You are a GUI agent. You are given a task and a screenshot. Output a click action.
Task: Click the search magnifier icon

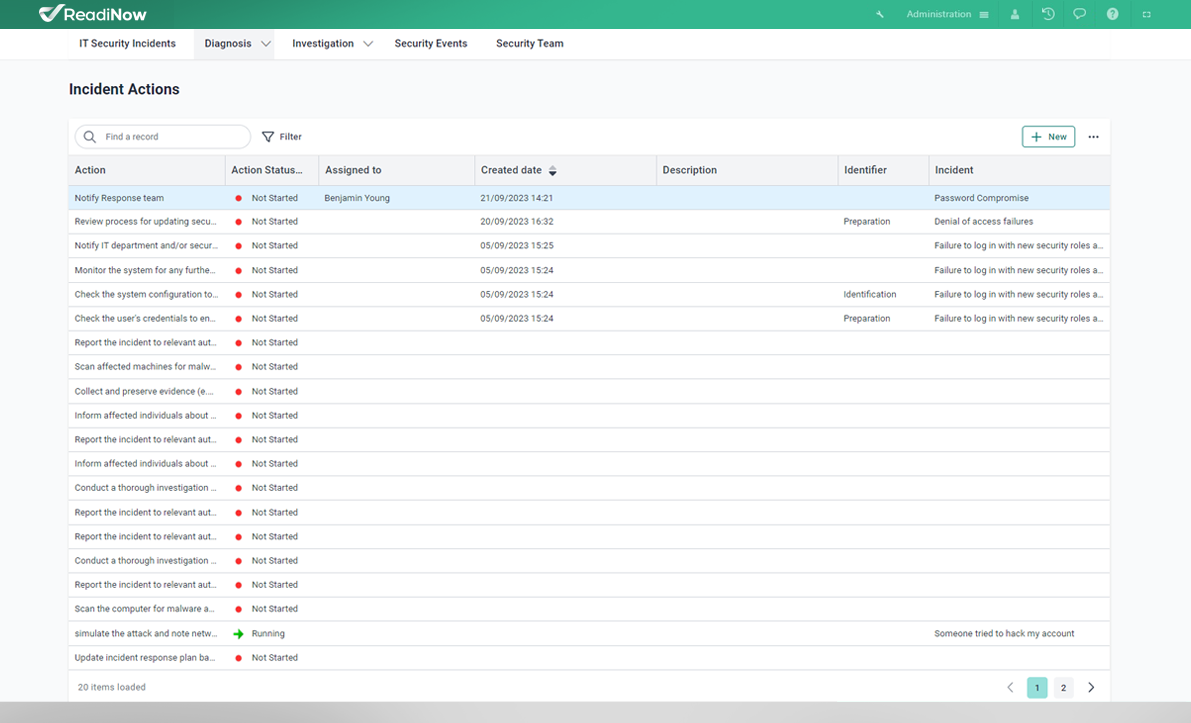(90, 137)
